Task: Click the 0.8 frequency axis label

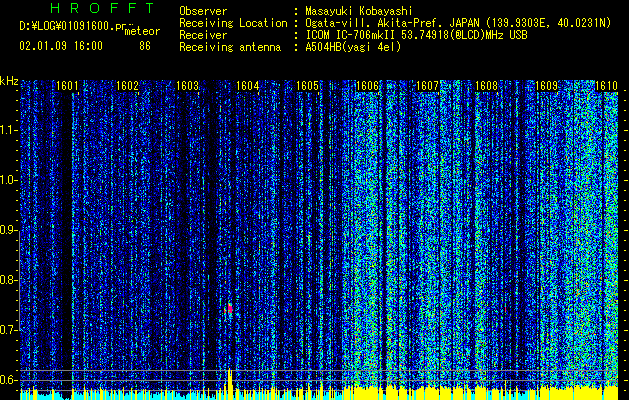Action: tap(8, 280)
